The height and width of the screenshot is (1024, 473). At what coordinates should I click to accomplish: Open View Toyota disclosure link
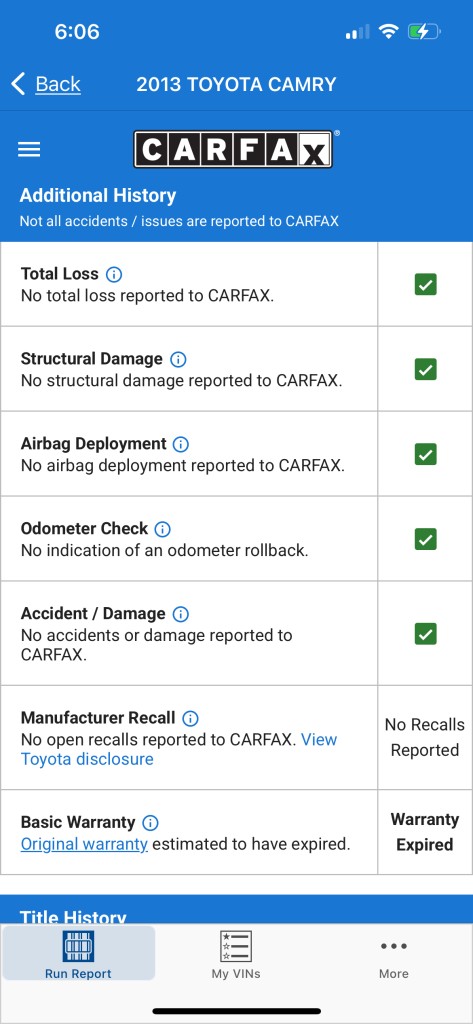179,749
